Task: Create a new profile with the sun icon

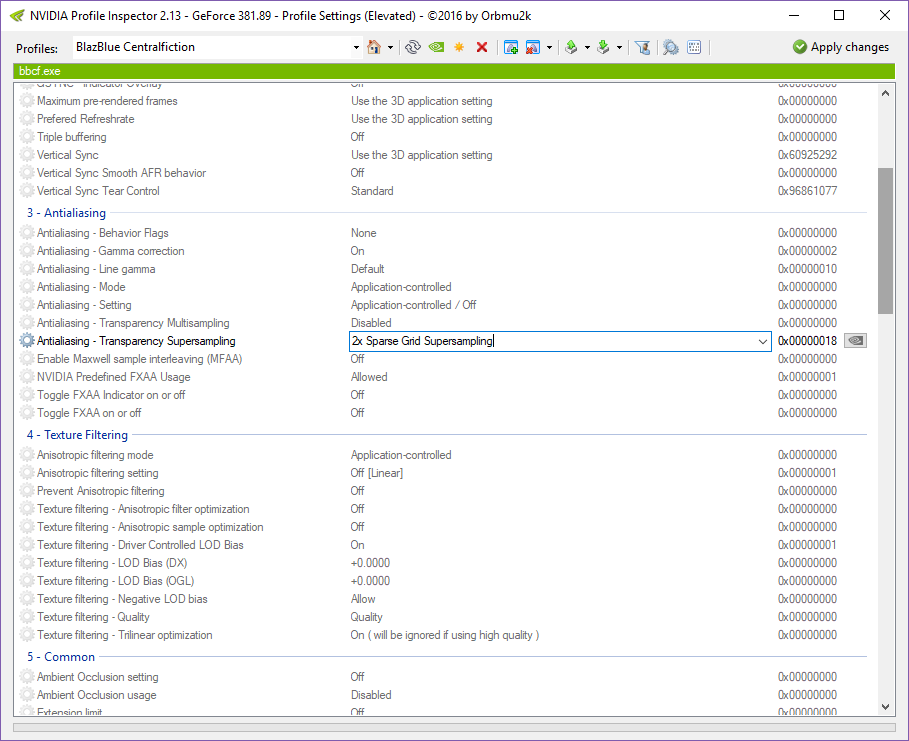Action: point(459,47)
